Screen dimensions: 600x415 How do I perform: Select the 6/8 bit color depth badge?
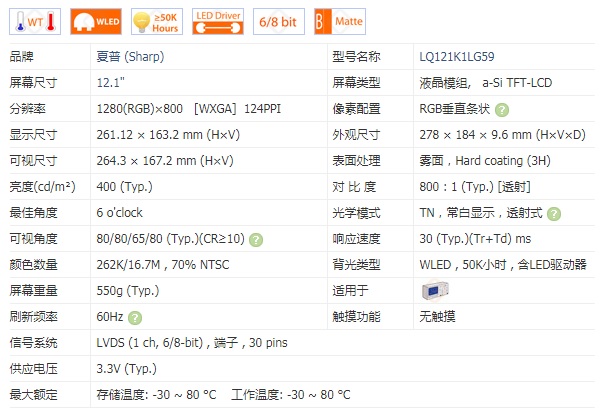pyautogui.click(x=276, y=19)
